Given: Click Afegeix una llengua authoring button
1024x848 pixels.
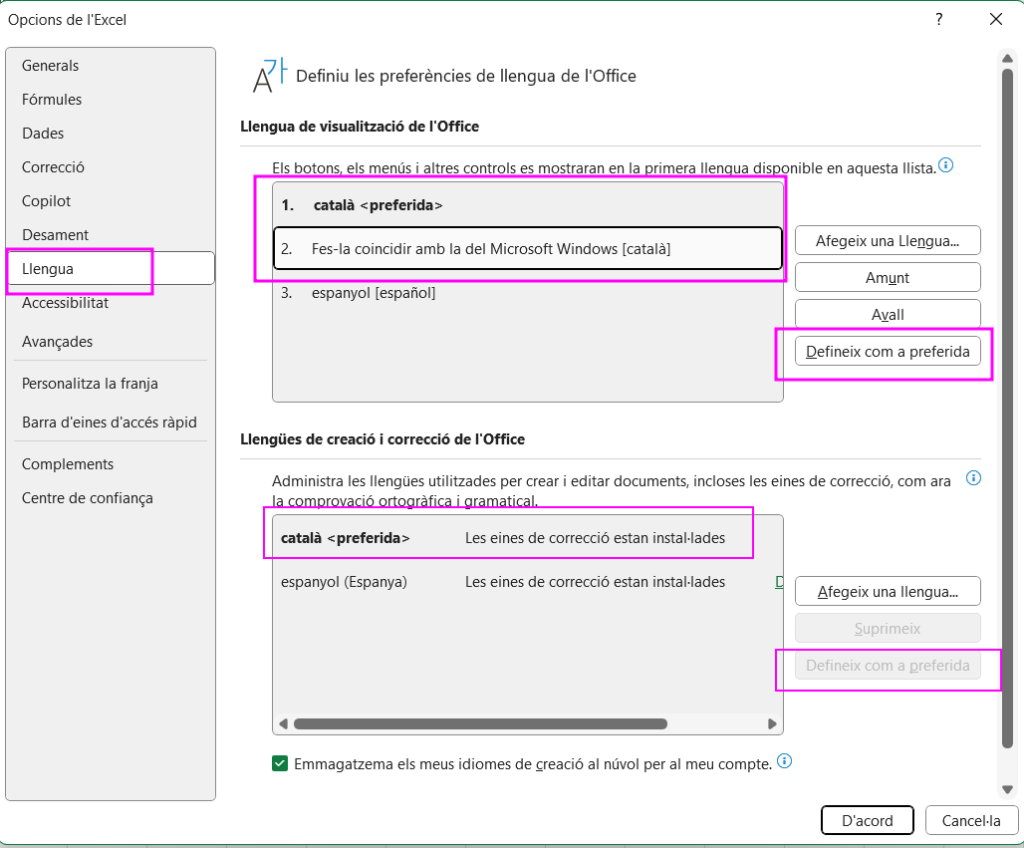Looking at the screenshot, I should point(888,591).
